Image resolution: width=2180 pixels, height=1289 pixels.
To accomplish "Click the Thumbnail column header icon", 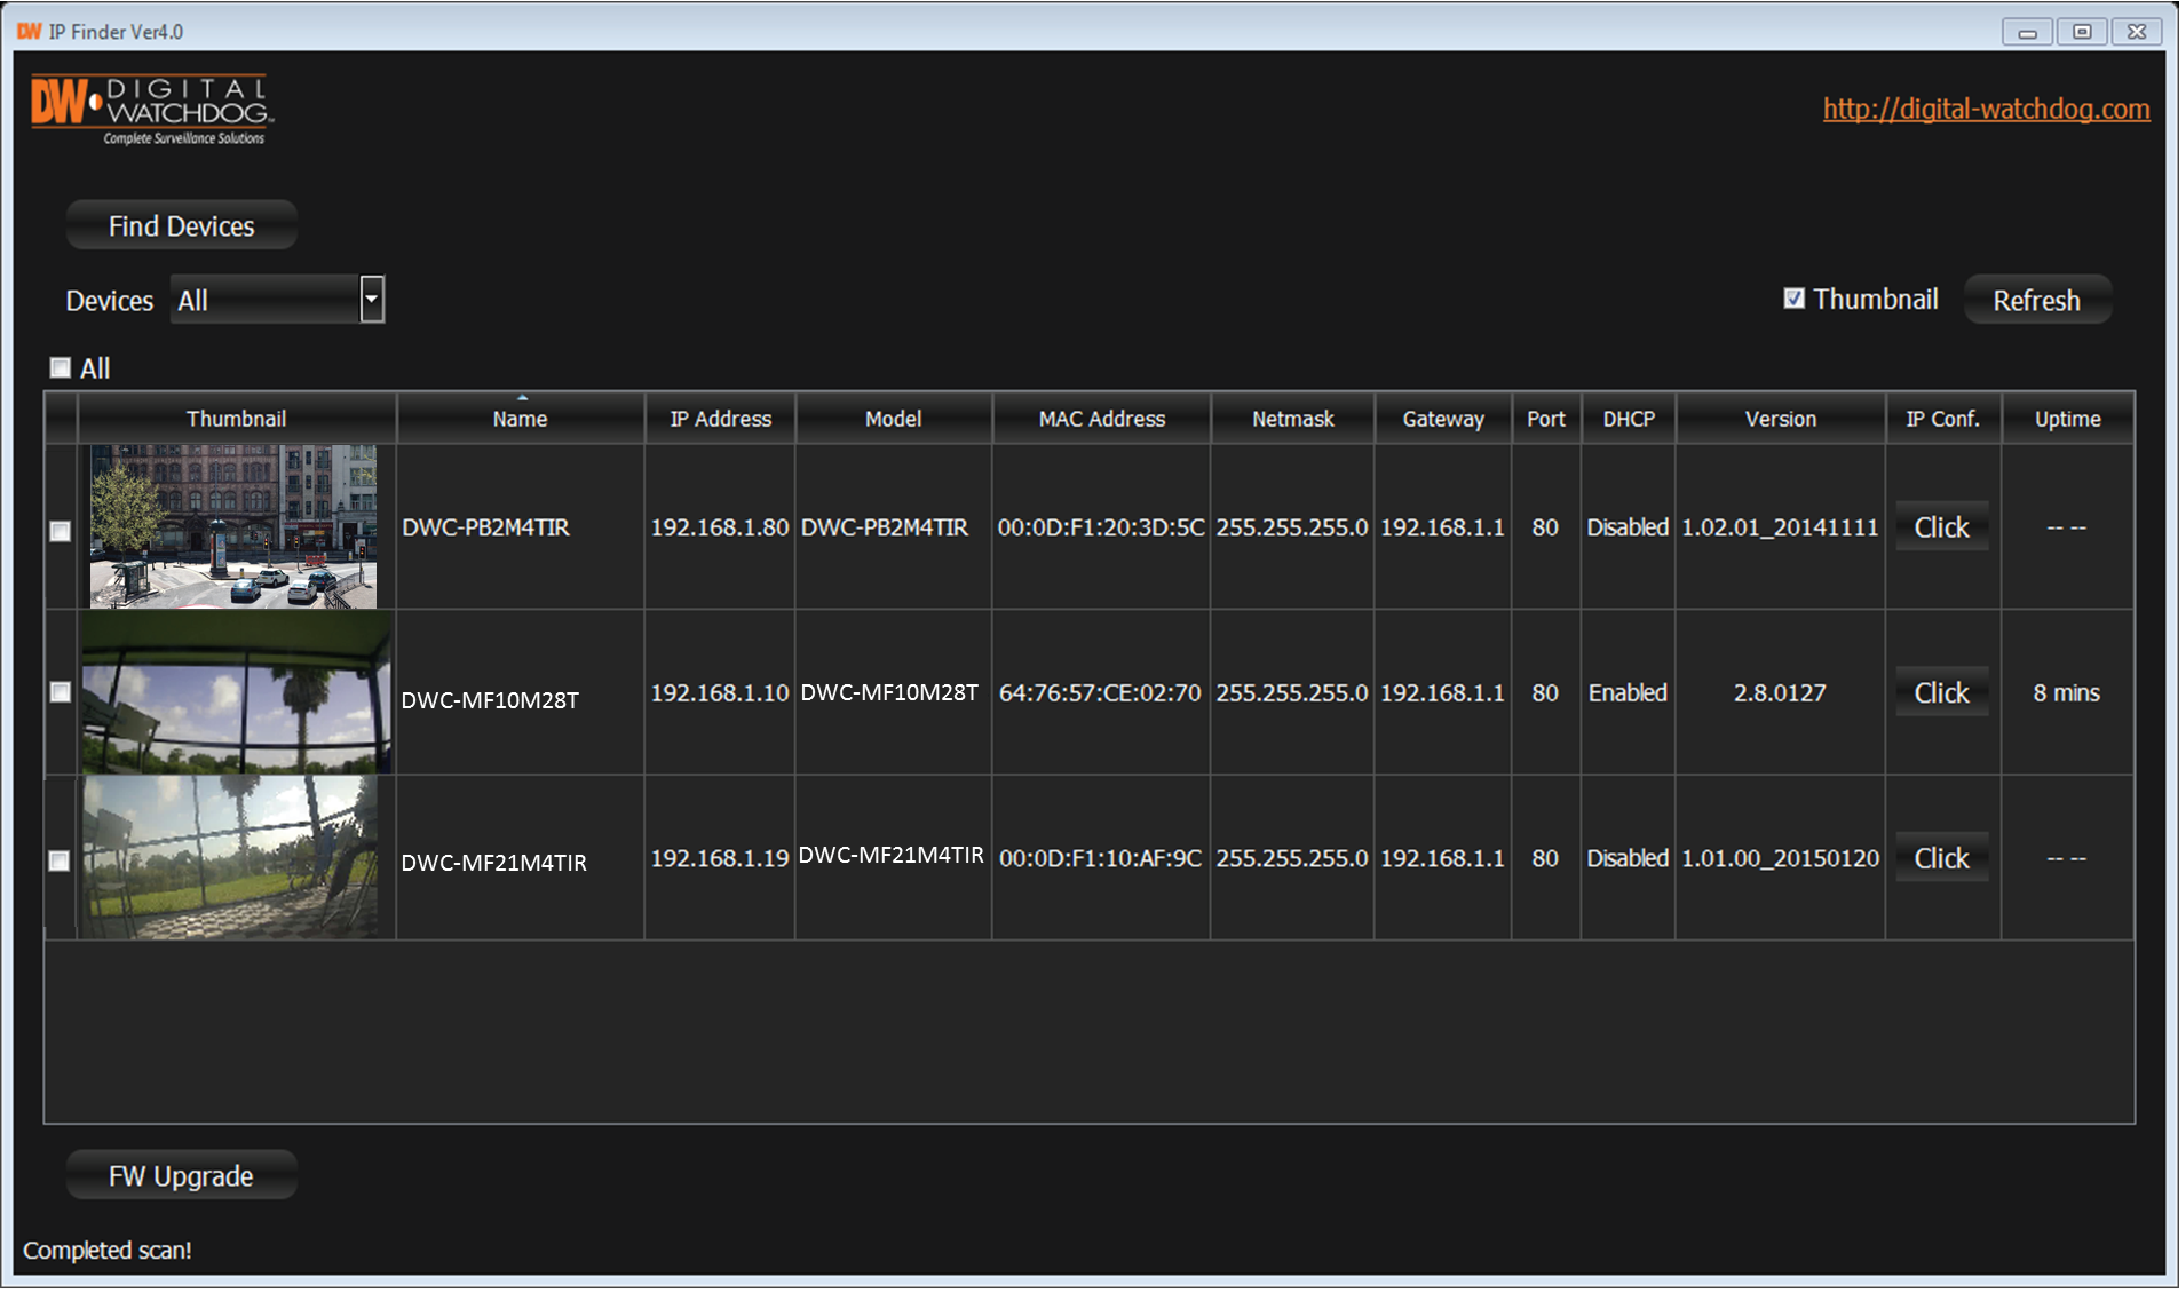I will 239,419.
